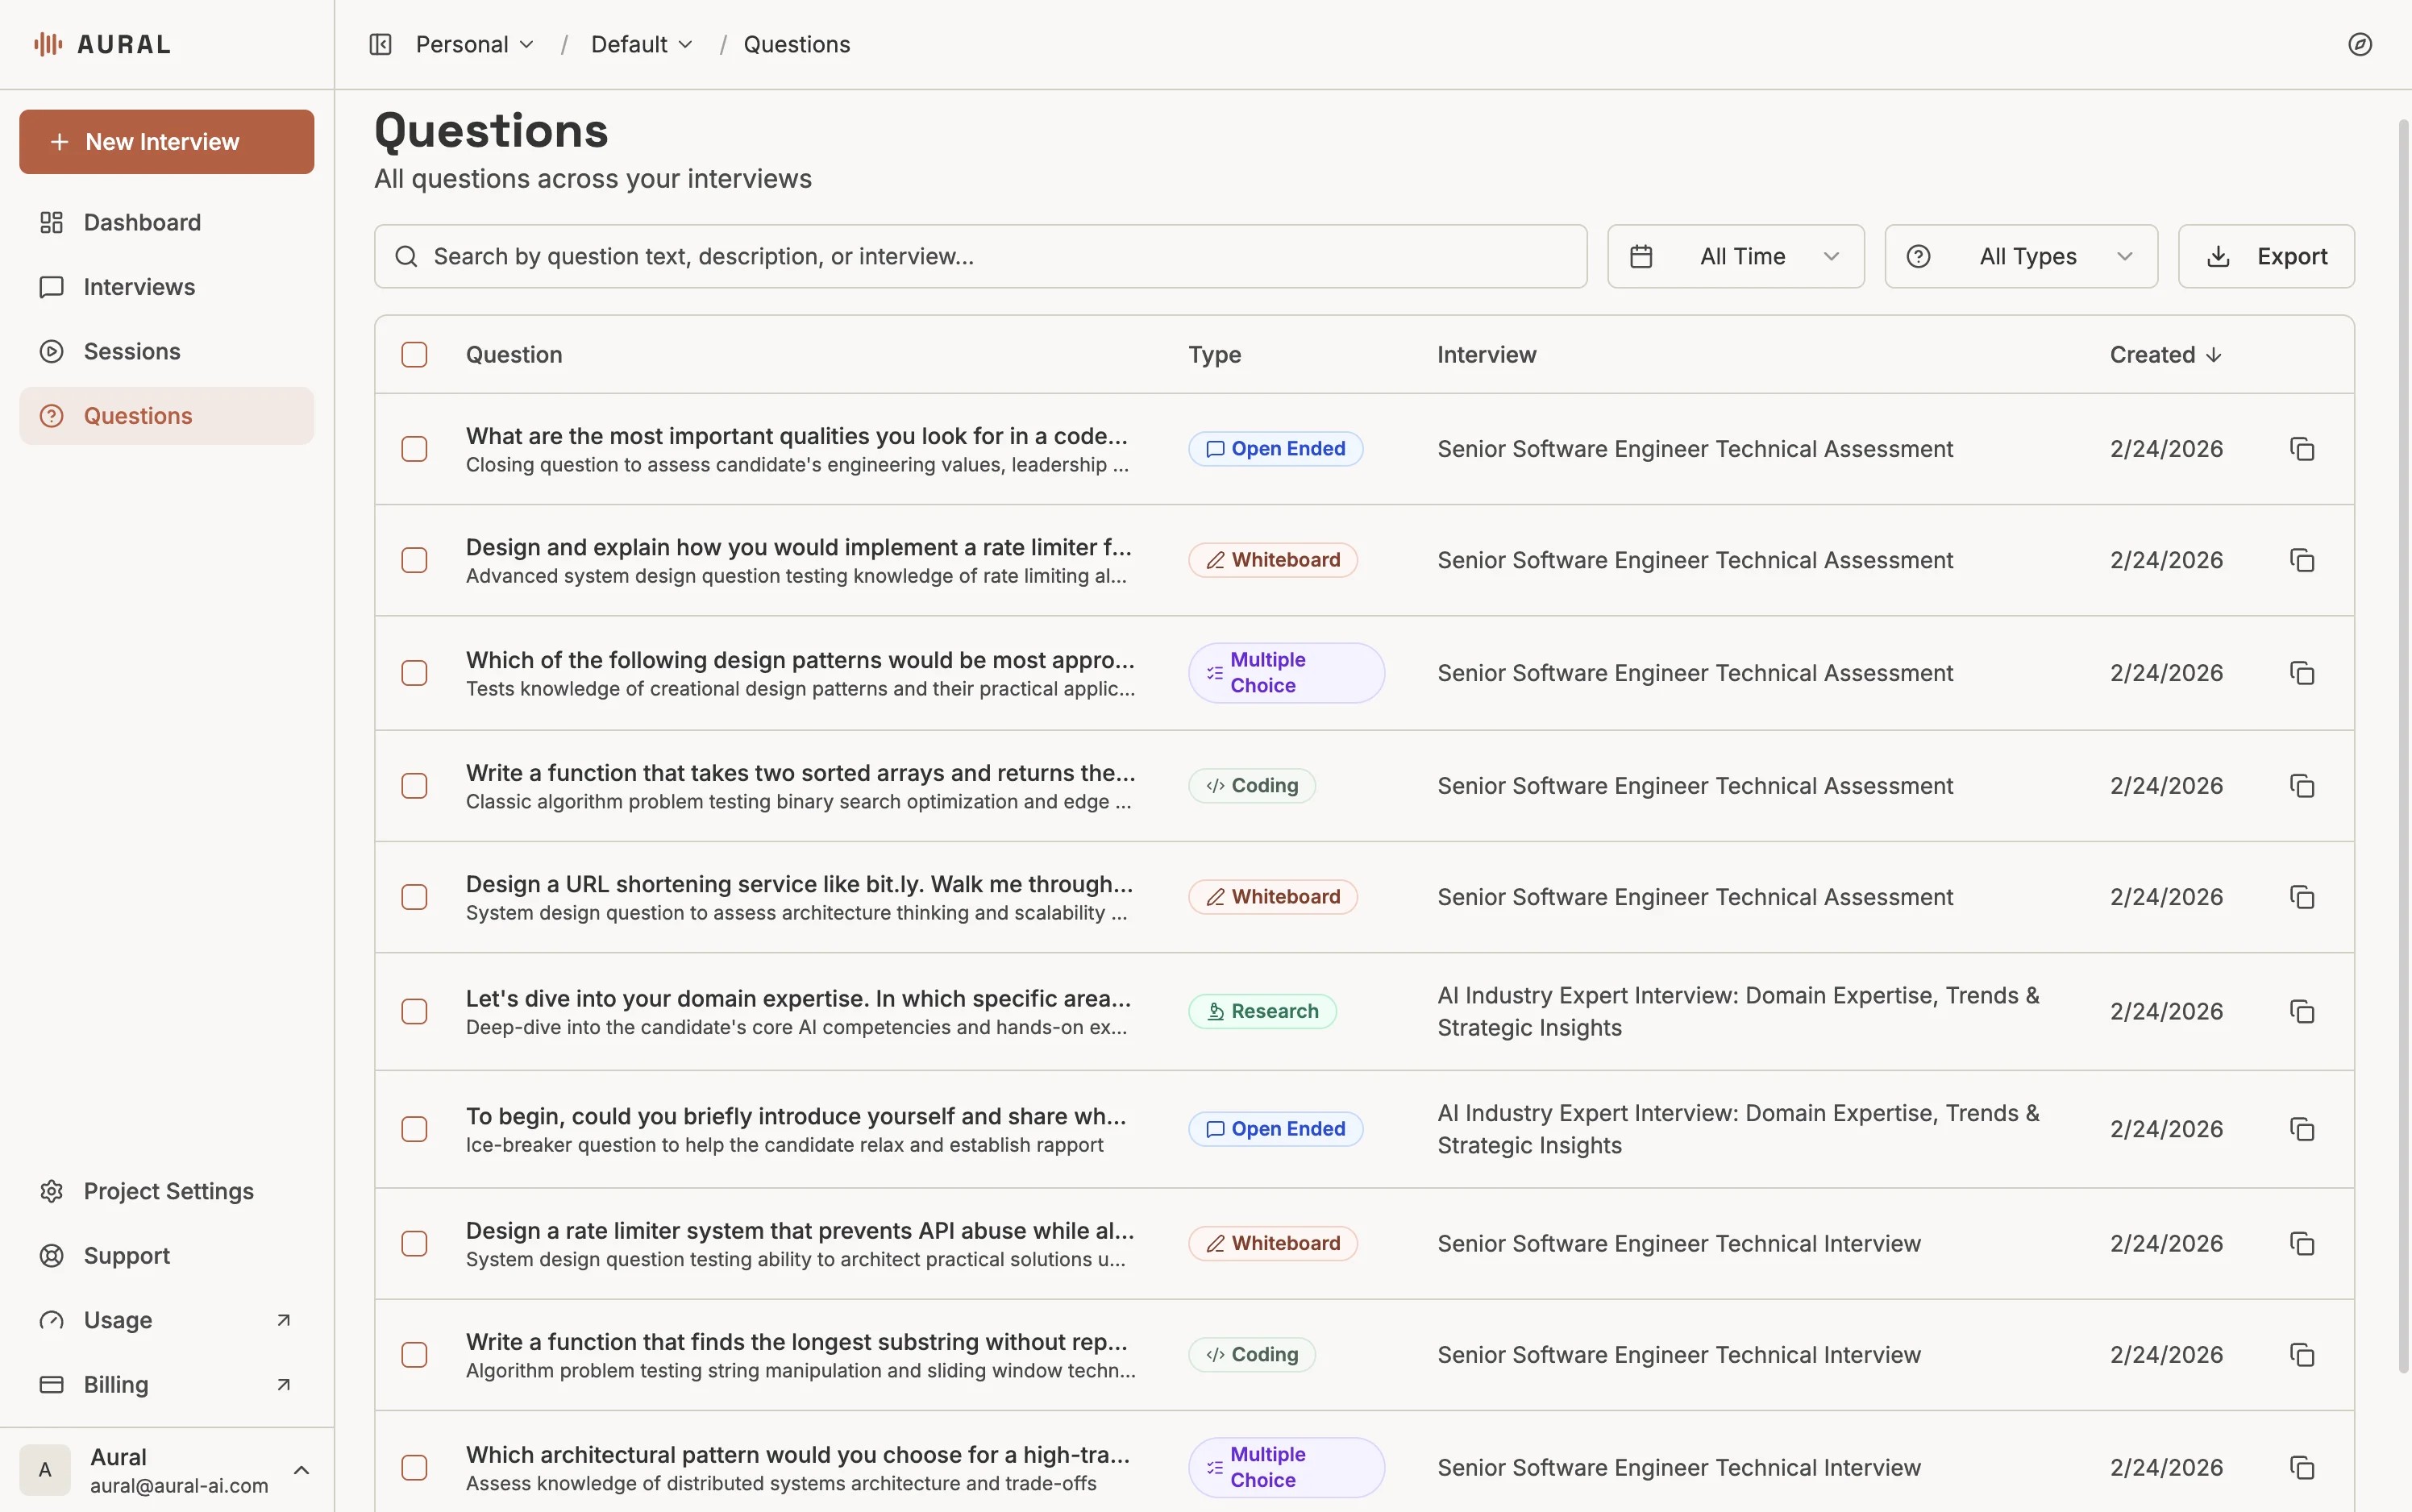Open the Support link

[x=167, y=1256]
